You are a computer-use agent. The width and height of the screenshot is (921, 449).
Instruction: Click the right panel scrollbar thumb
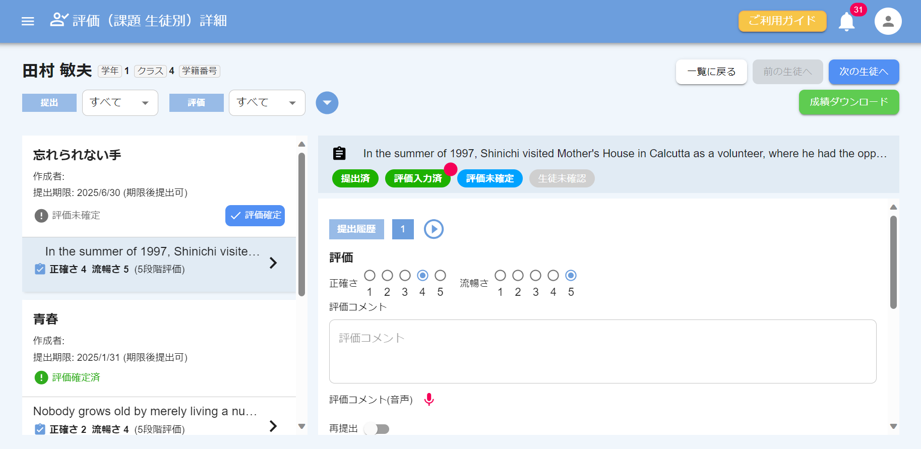(x=893, y=262)
